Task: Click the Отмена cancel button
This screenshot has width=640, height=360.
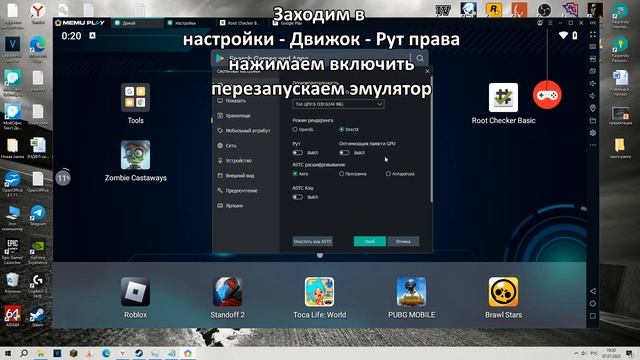Action: tap(403, 242)
